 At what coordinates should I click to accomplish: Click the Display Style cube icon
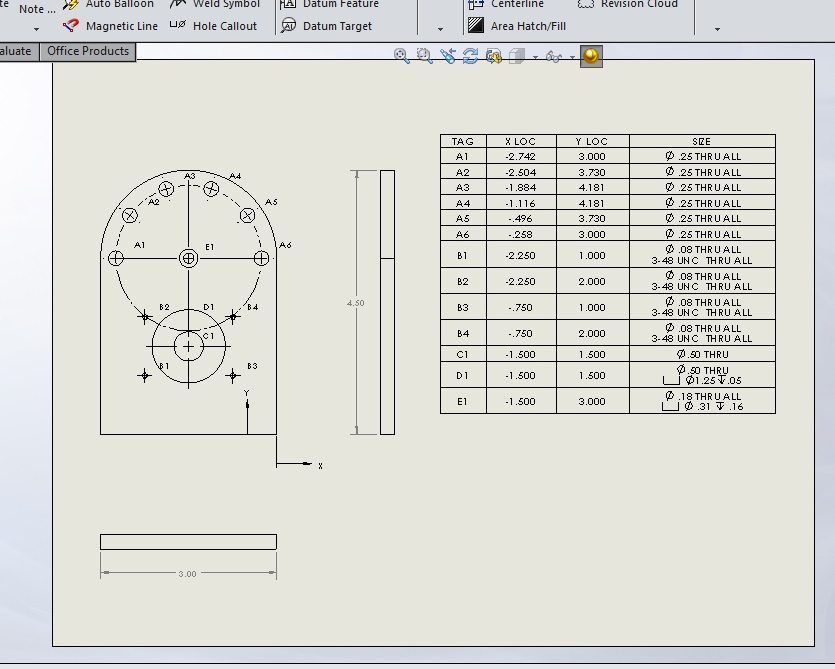(516, 57)
